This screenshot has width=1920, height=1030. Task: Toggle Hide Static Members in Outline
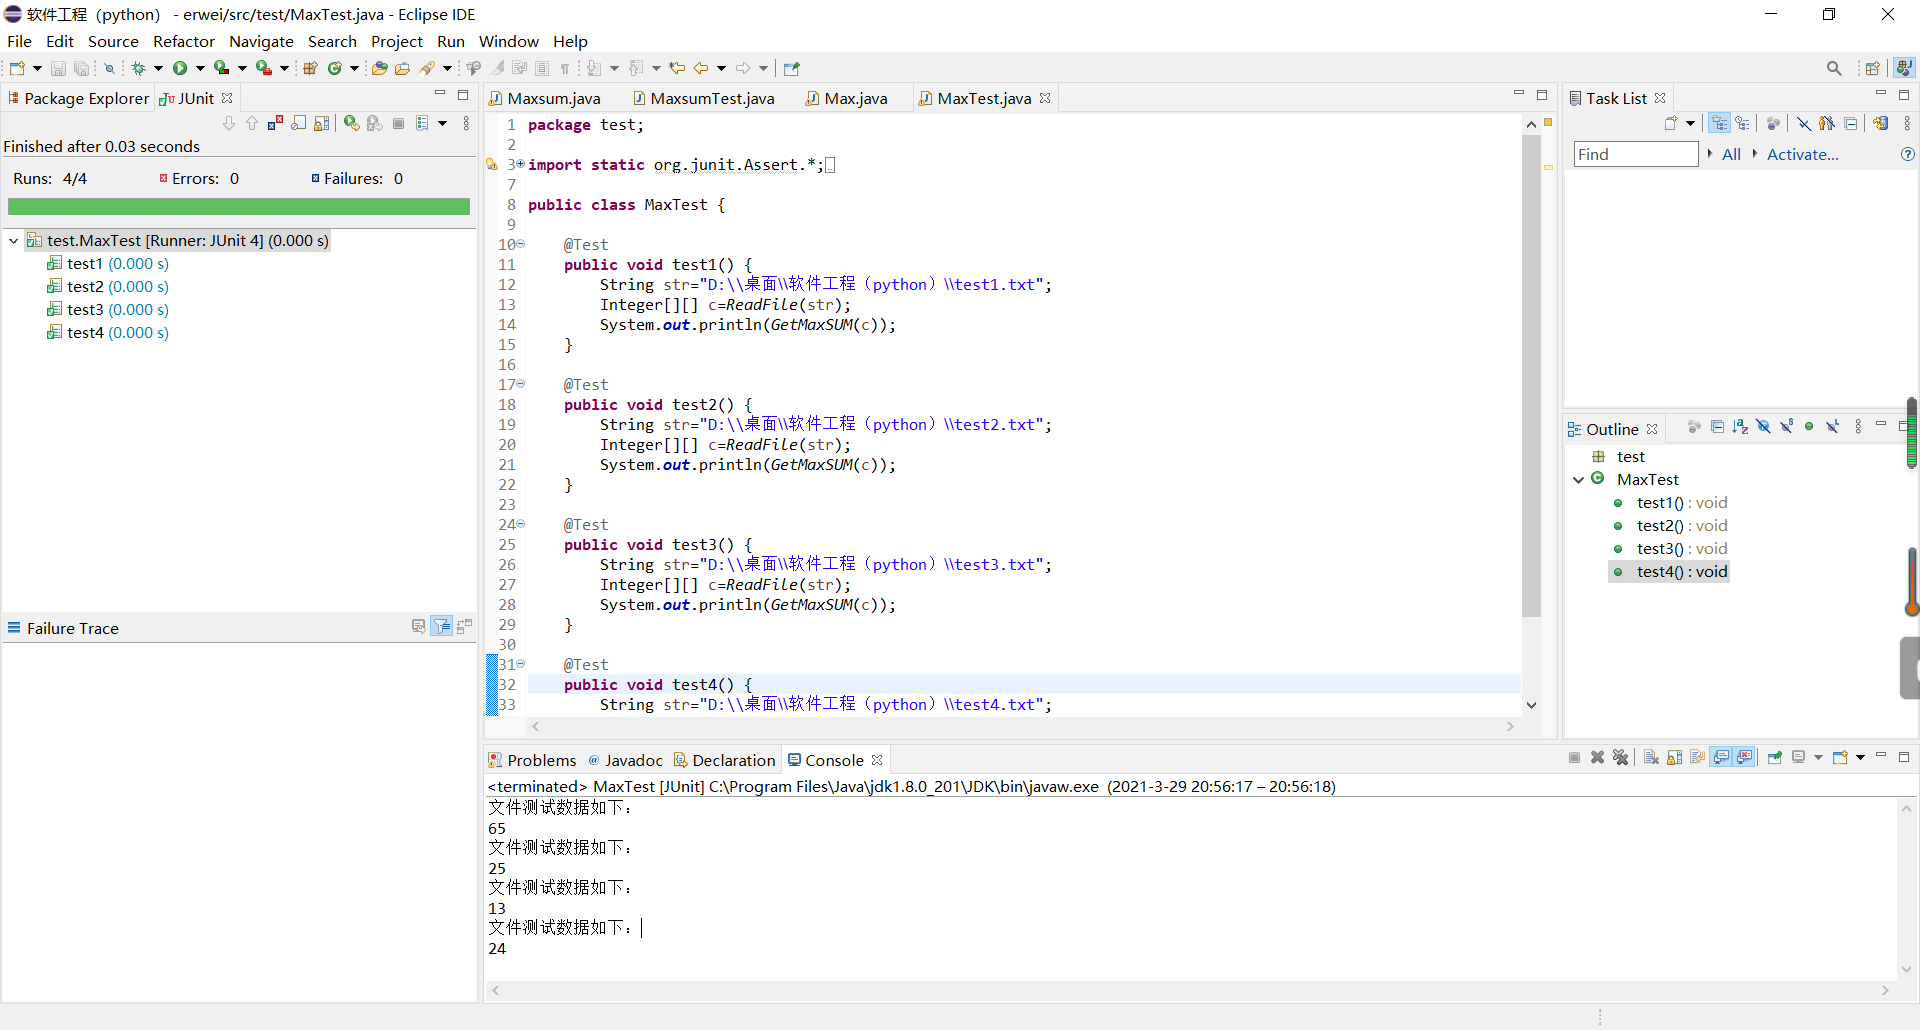[x=1786, y=427]
